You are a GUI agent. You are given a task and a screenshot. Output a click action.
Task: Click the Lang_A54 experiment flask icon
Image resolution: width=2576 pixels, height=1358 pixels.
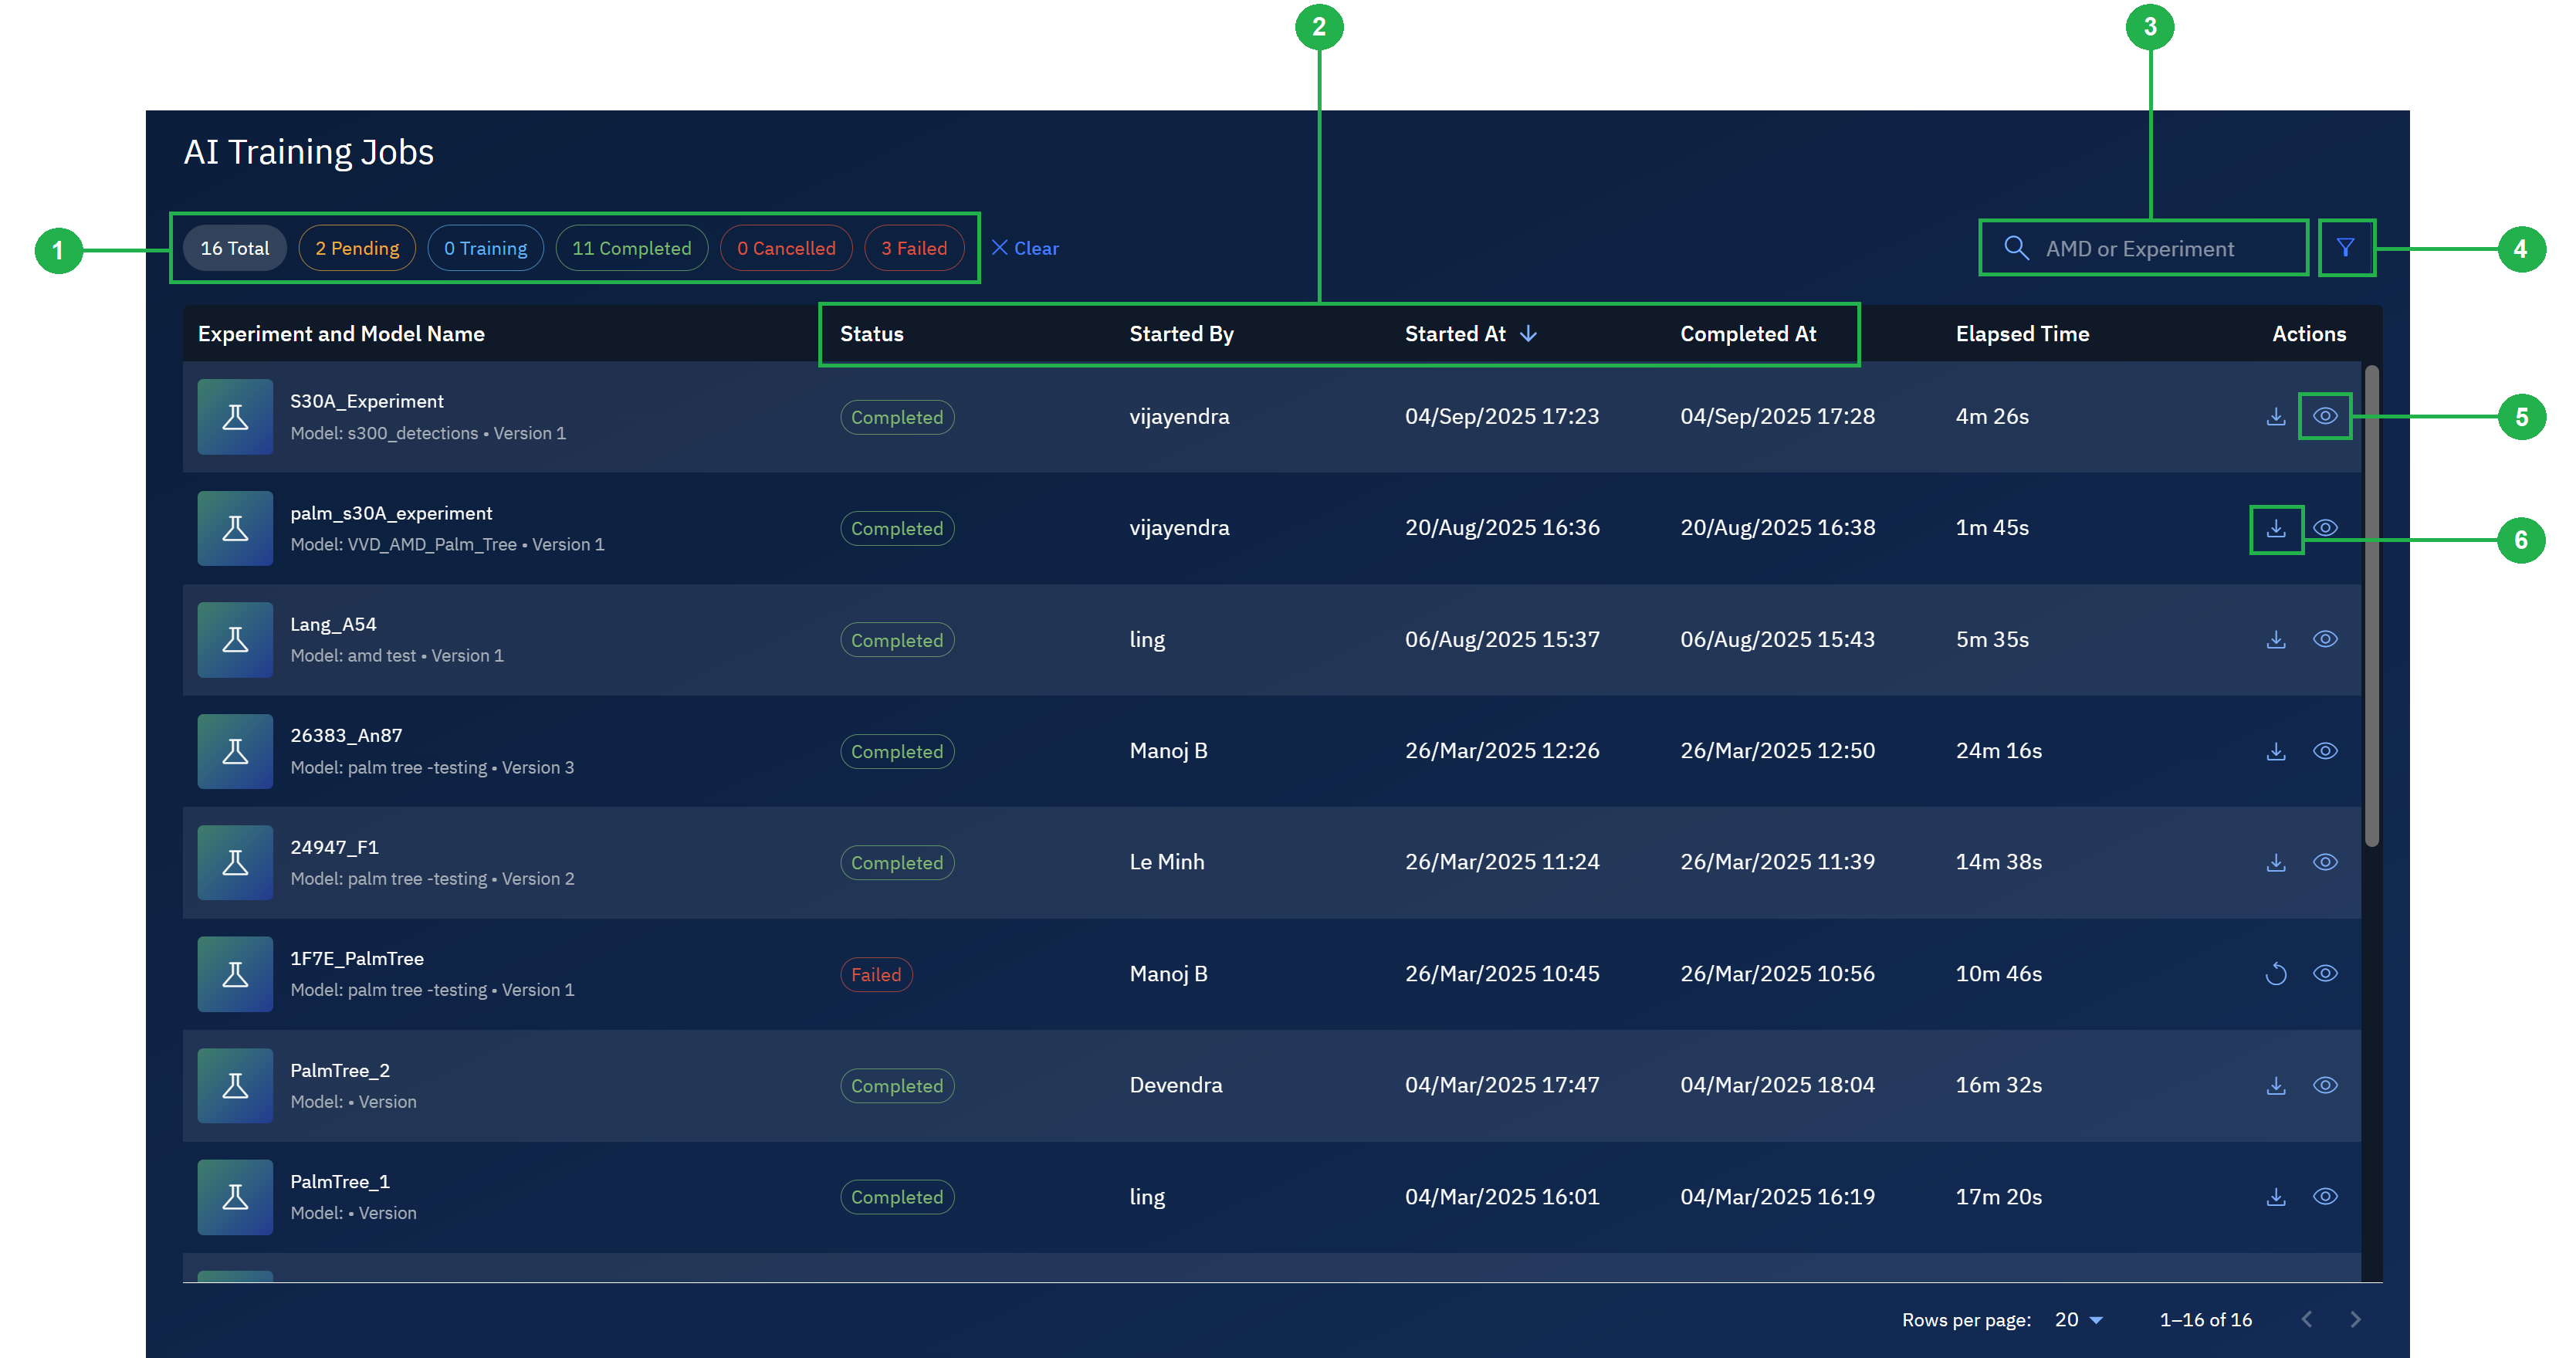(x=235, y=639)
